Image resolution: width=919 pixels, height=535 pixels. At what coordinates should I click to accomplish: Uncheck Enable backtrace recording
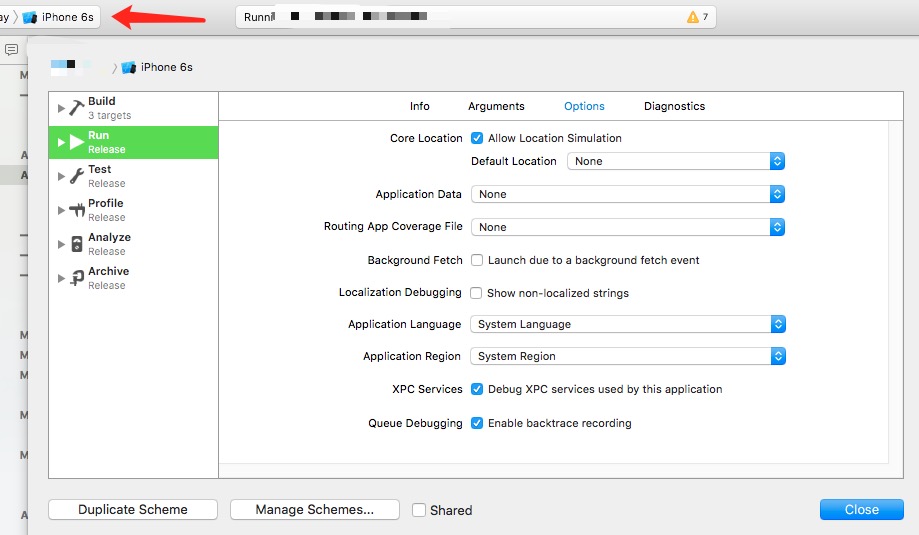coord(477,423)
